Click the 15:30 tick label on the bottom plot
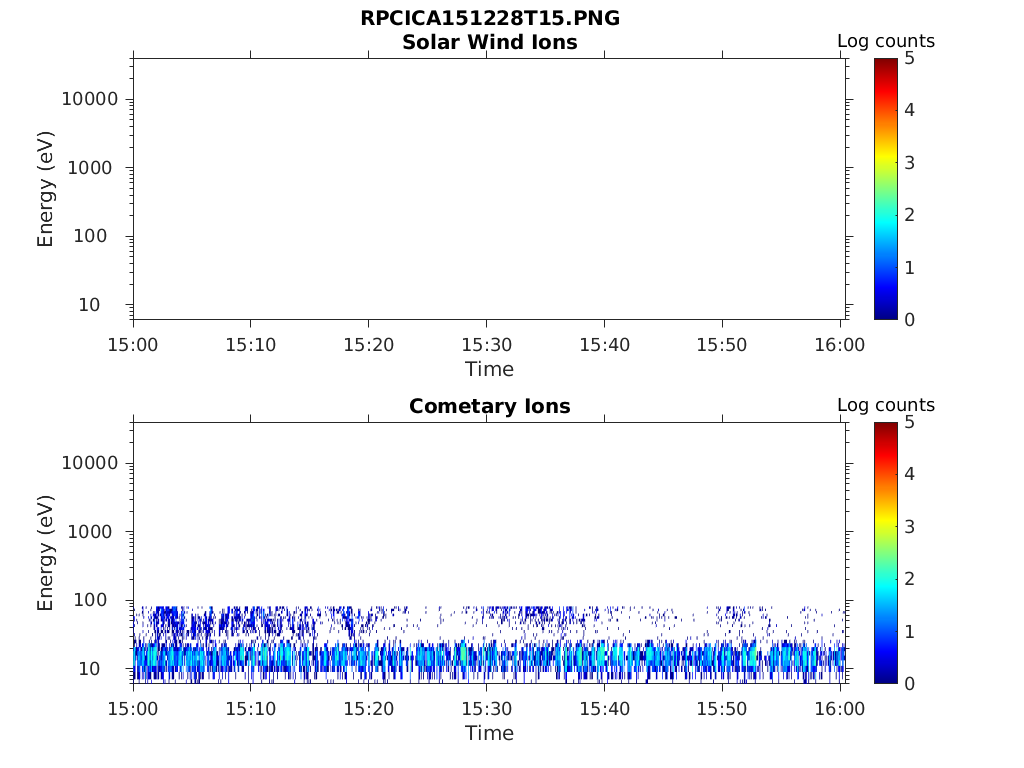The width and height of the screenshot is (1024, 768). 487,709
